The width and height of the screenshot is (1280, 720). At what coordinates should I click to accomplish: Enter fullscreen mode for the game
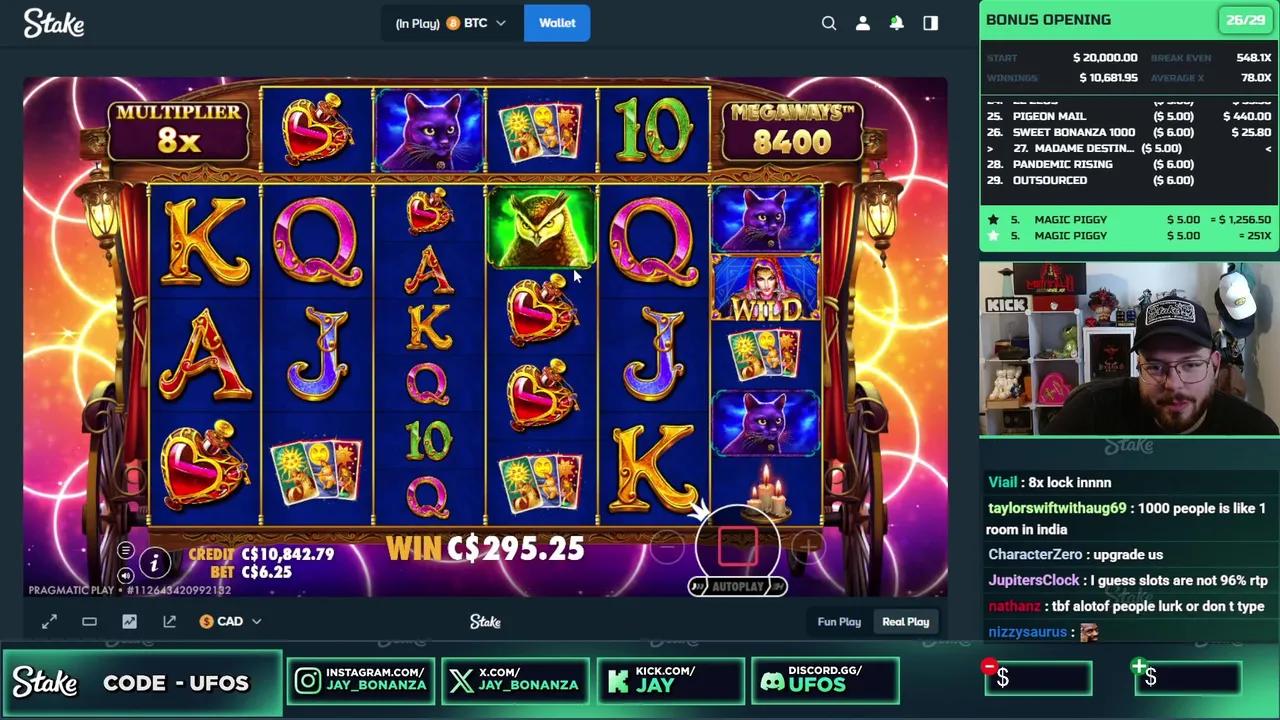49,622
